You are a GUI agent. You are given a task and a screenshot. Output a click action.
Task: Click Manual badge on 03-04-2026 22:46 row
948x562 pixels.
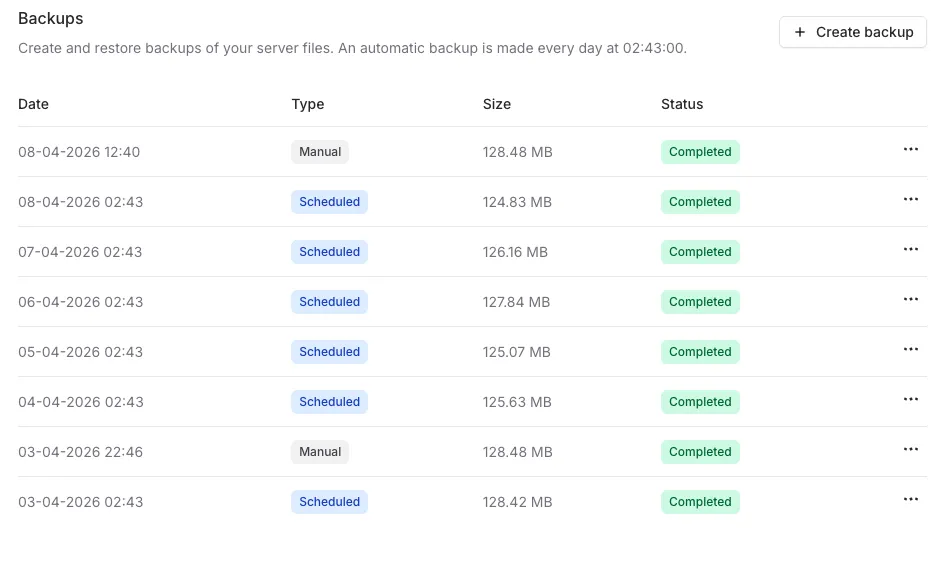click(x=320, y=452)
